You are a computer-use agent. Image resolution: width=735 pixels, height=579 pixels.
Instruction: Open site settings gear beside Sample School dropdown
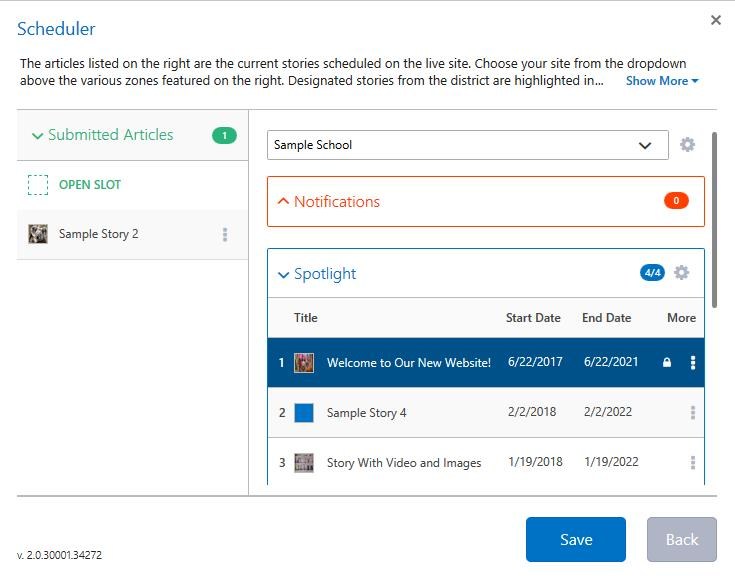coord(687,145)
